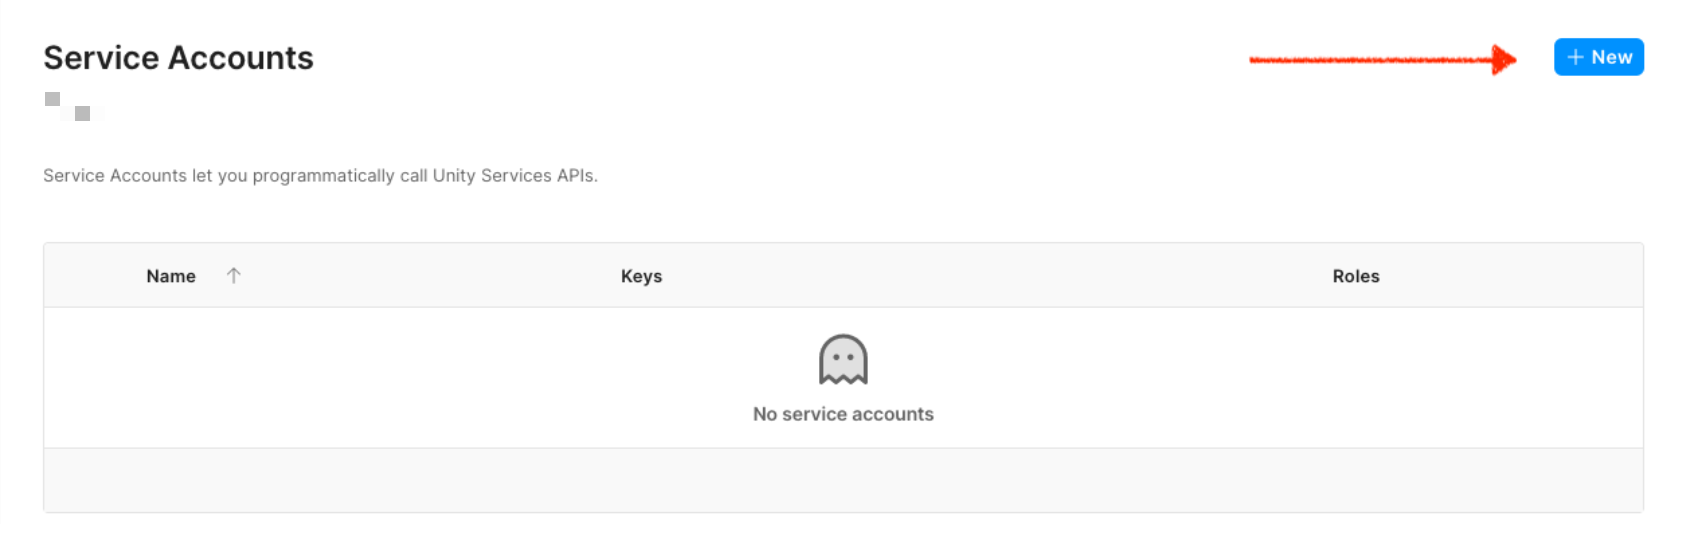The image size is (1682, 556).
Task: Click the Service Accounts description text
Action: click(x=320, y=176)
